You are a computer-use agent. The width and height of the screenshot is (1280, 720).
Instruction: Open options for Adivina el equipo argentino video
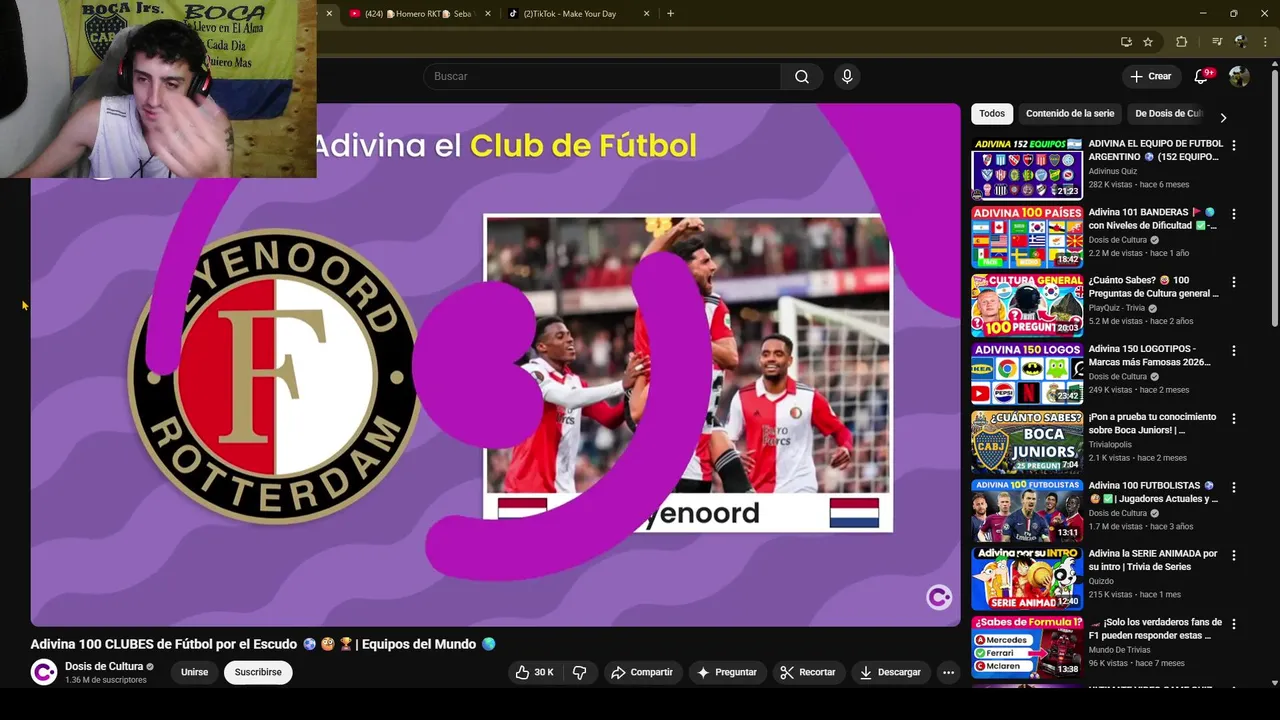(x=1233, y=145)
